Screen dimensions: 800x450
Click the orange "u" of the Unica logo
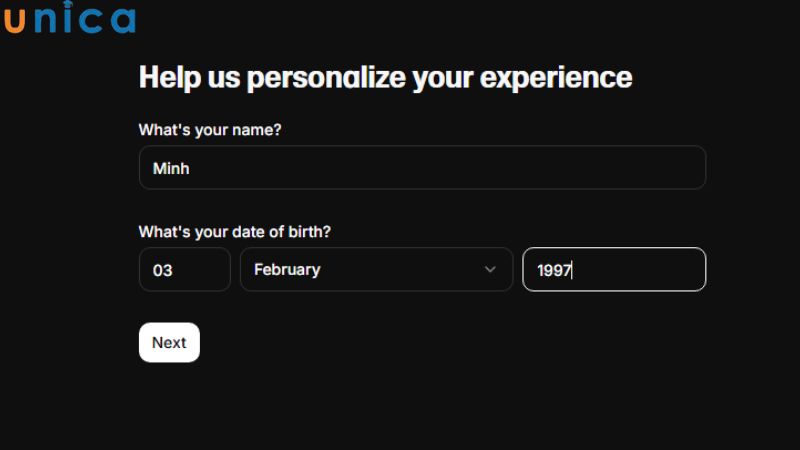[14, 20]
